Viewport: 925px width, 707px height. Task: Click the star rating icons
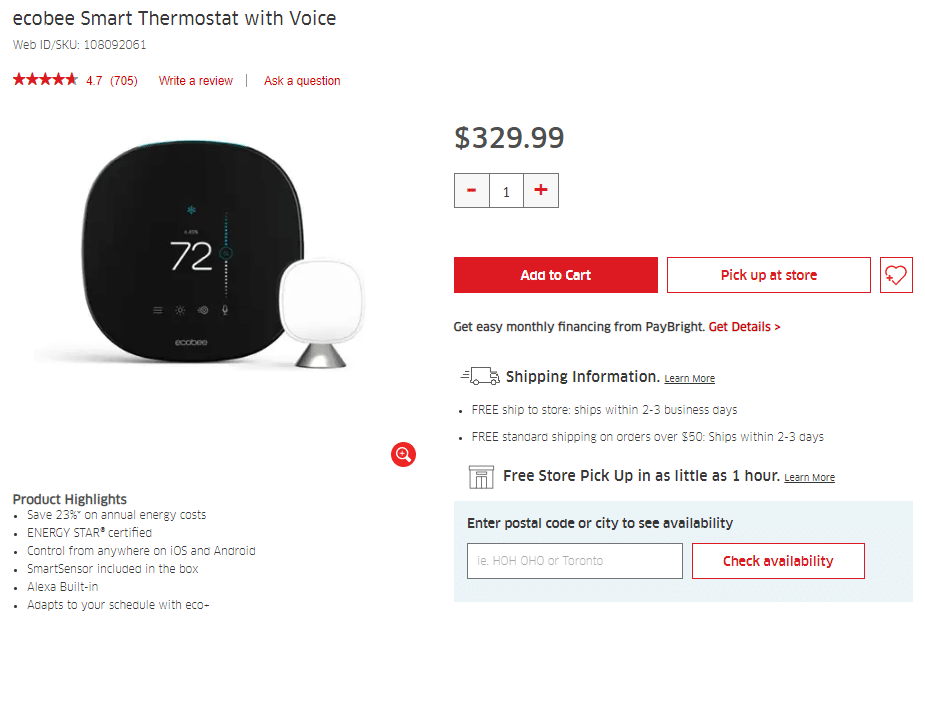tap(45, 80)
